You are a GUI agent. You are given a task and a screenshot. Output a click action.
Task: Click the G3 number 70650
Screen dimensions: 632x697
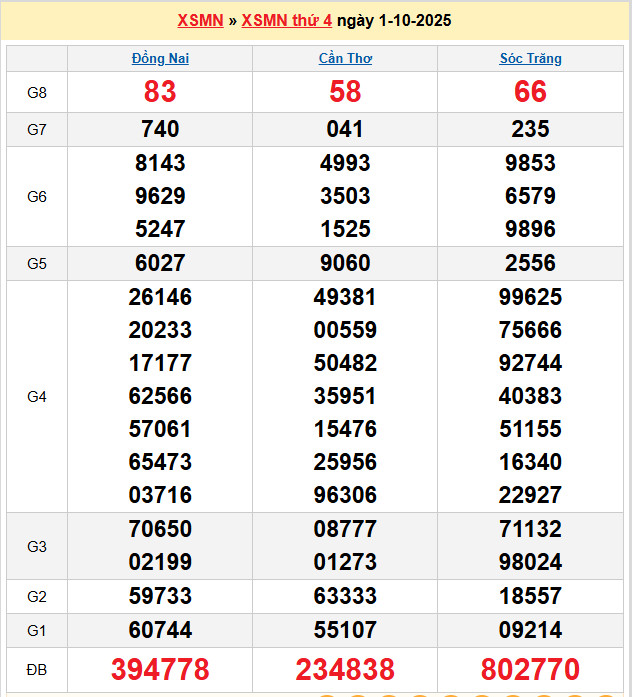[x=160, y=529]
